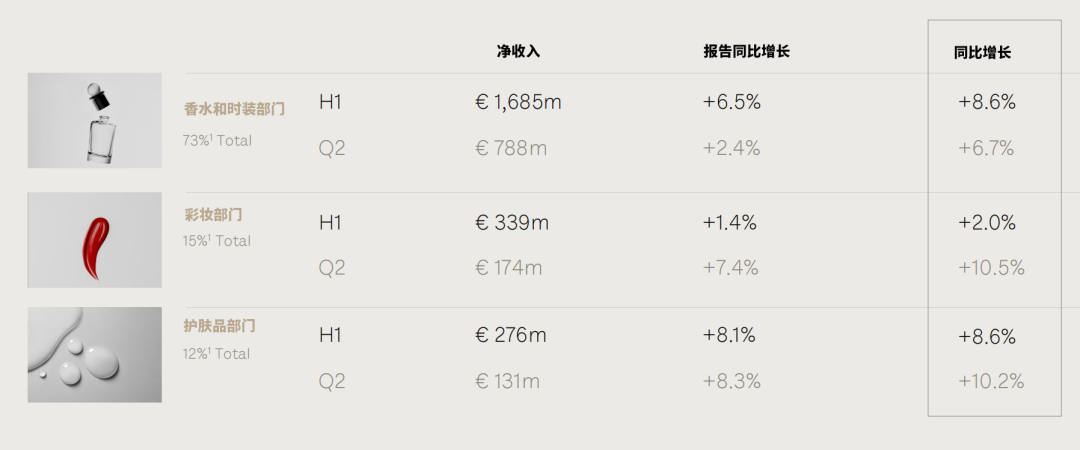Select the 护肤品部门 heading
Image resolution: width=1080 pixels, height=450 pixels.
[220, 326]
